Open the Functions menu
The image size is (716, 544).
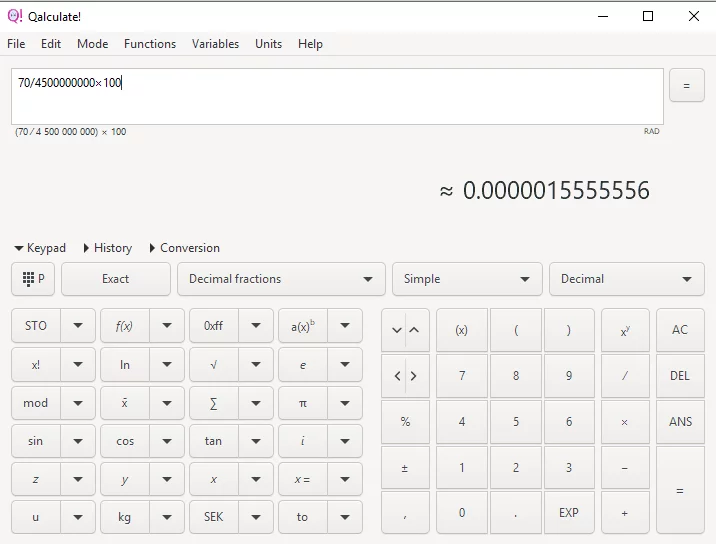click(150, 44)
